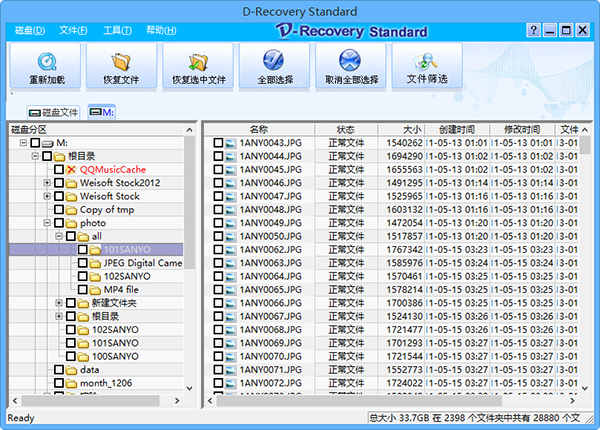Click the image icon of 1ANY0072.JPG

[231, 383]
